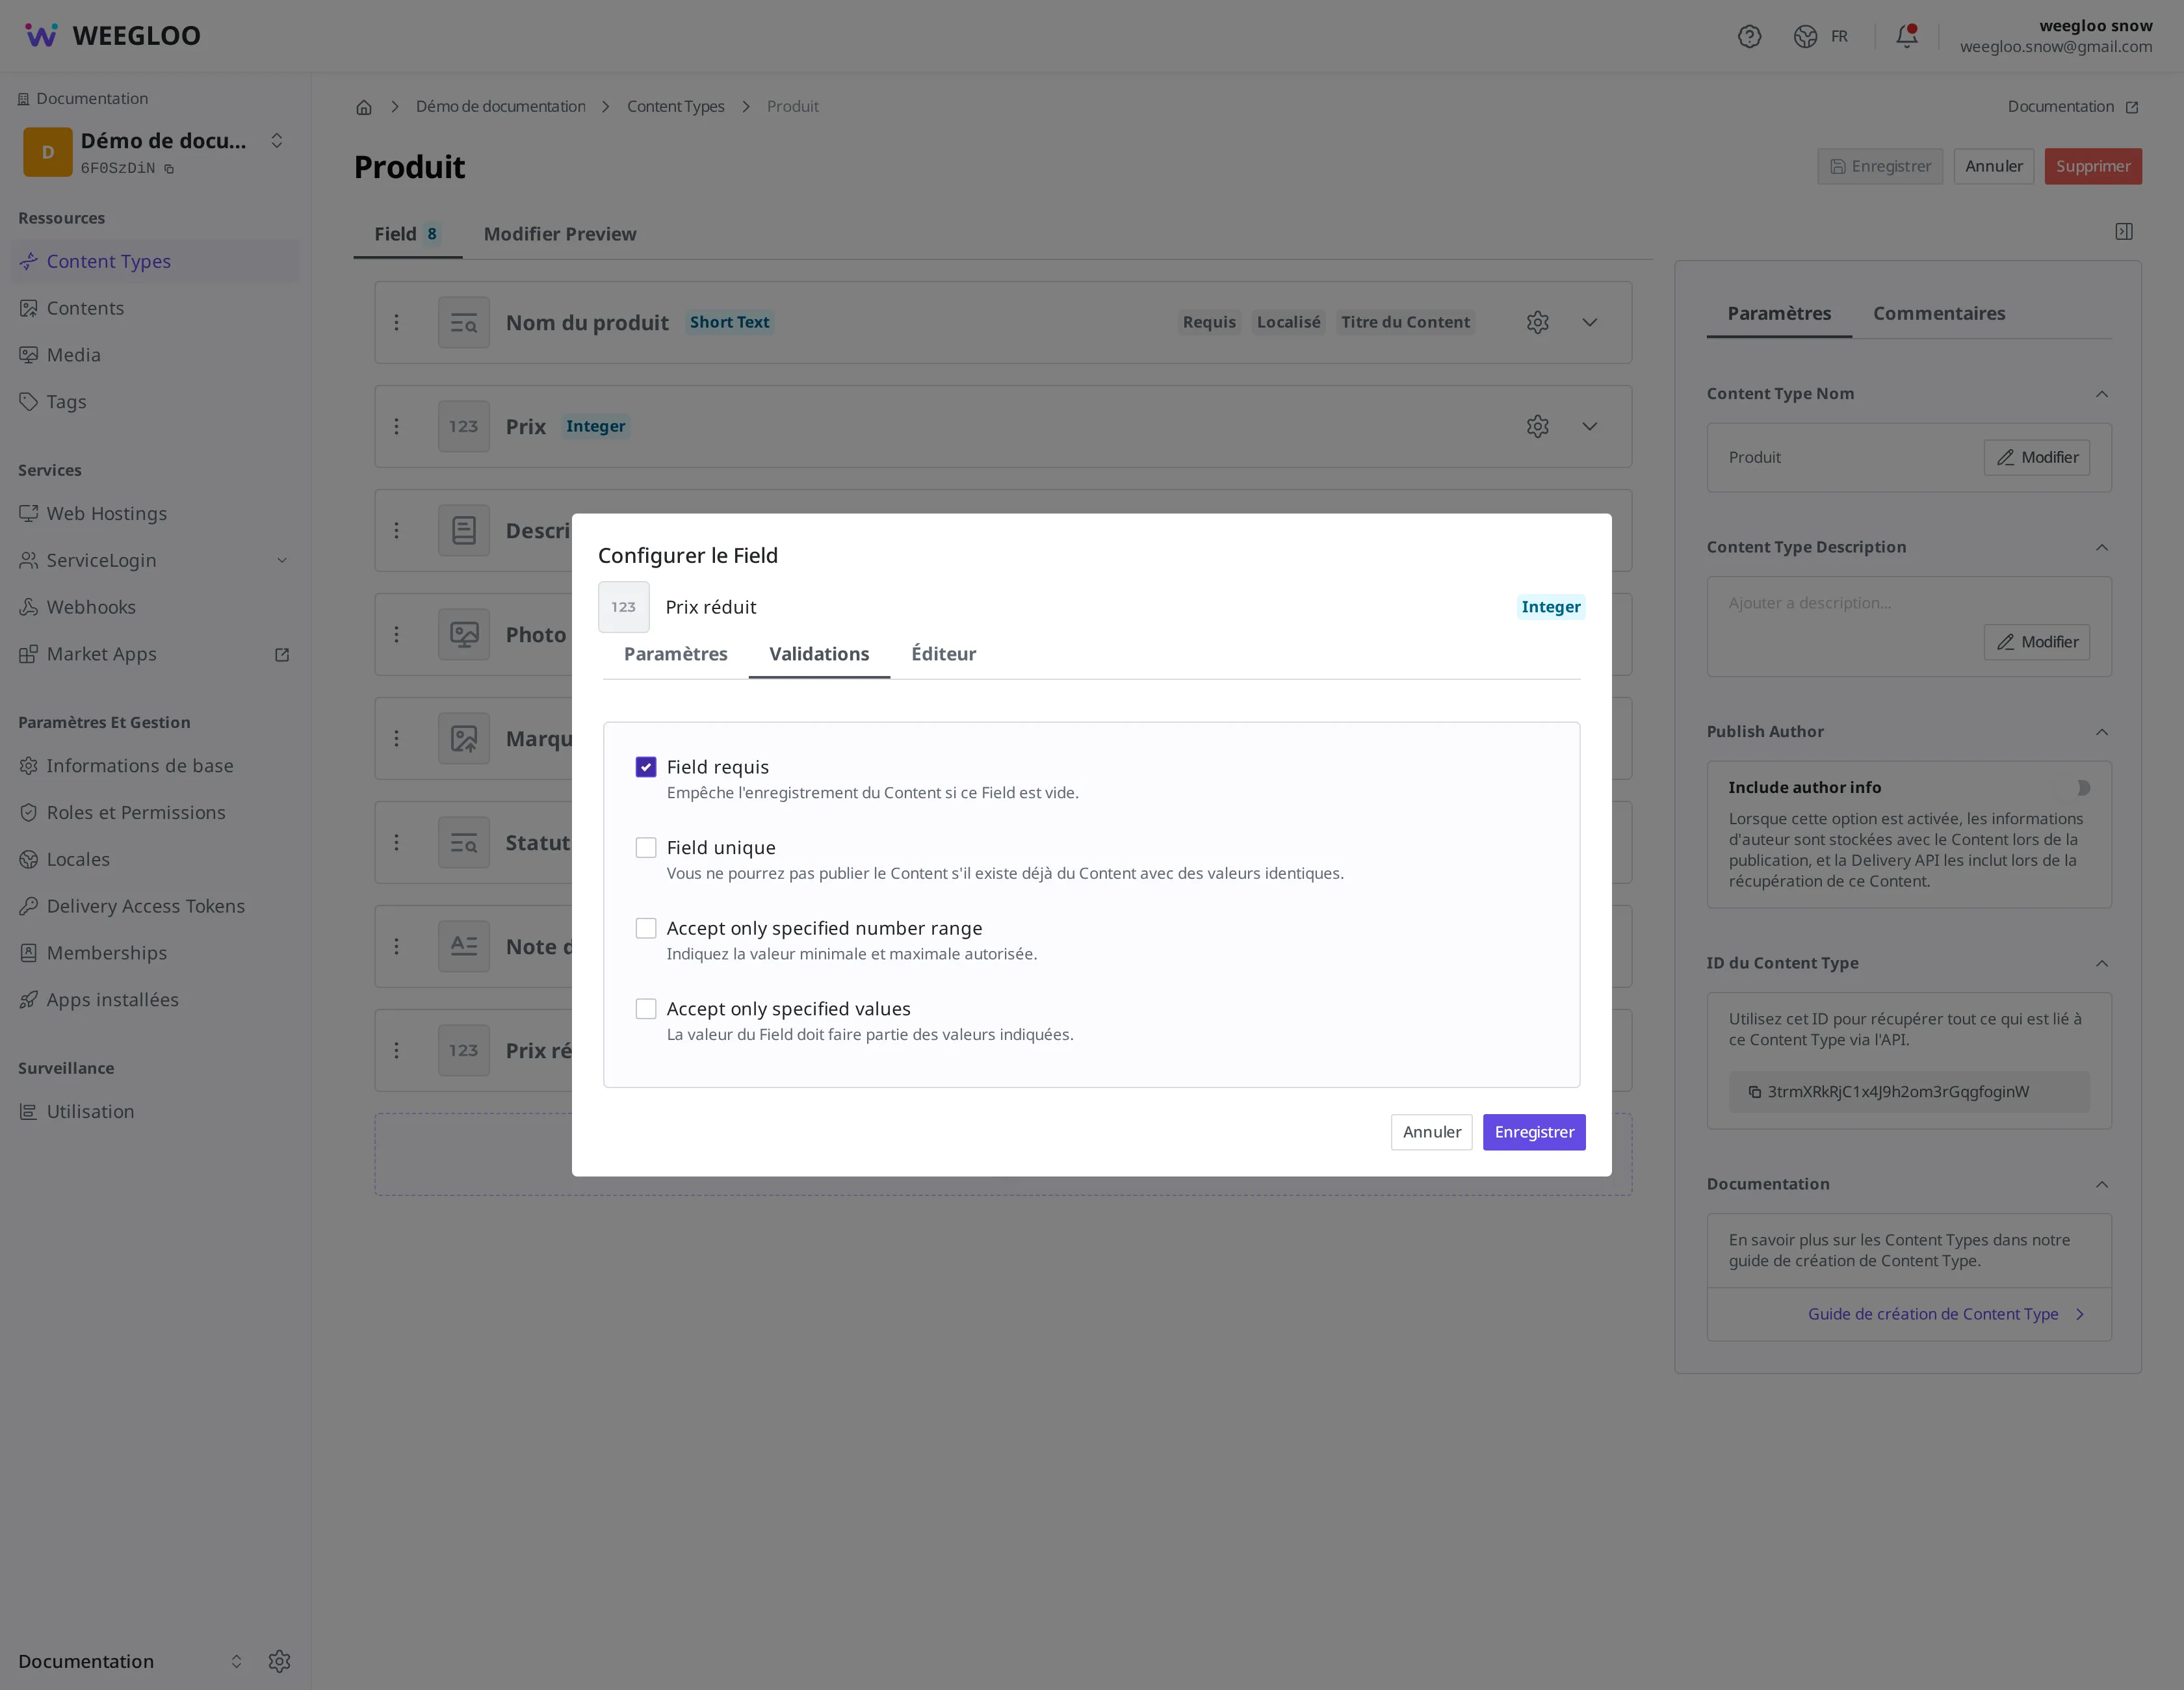Expand the Nom du produit field row chevron
The width and height of the screenshot is (2184, 1690).
click(x=1589, y=322)
